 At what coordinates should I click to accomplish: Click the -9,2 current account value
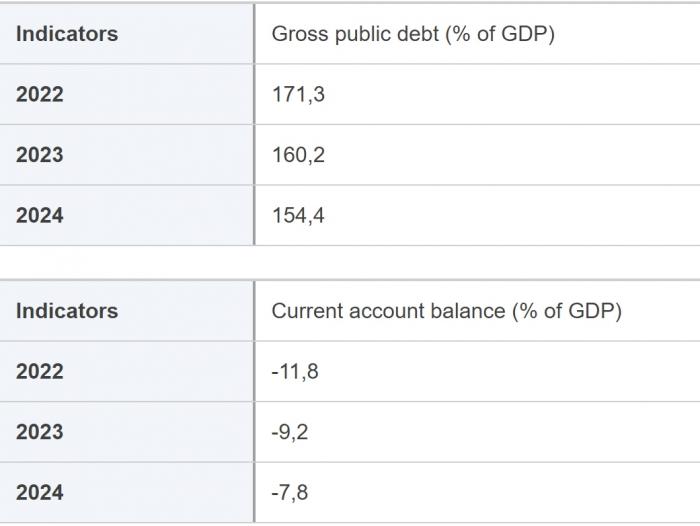(x=292, y=432)
